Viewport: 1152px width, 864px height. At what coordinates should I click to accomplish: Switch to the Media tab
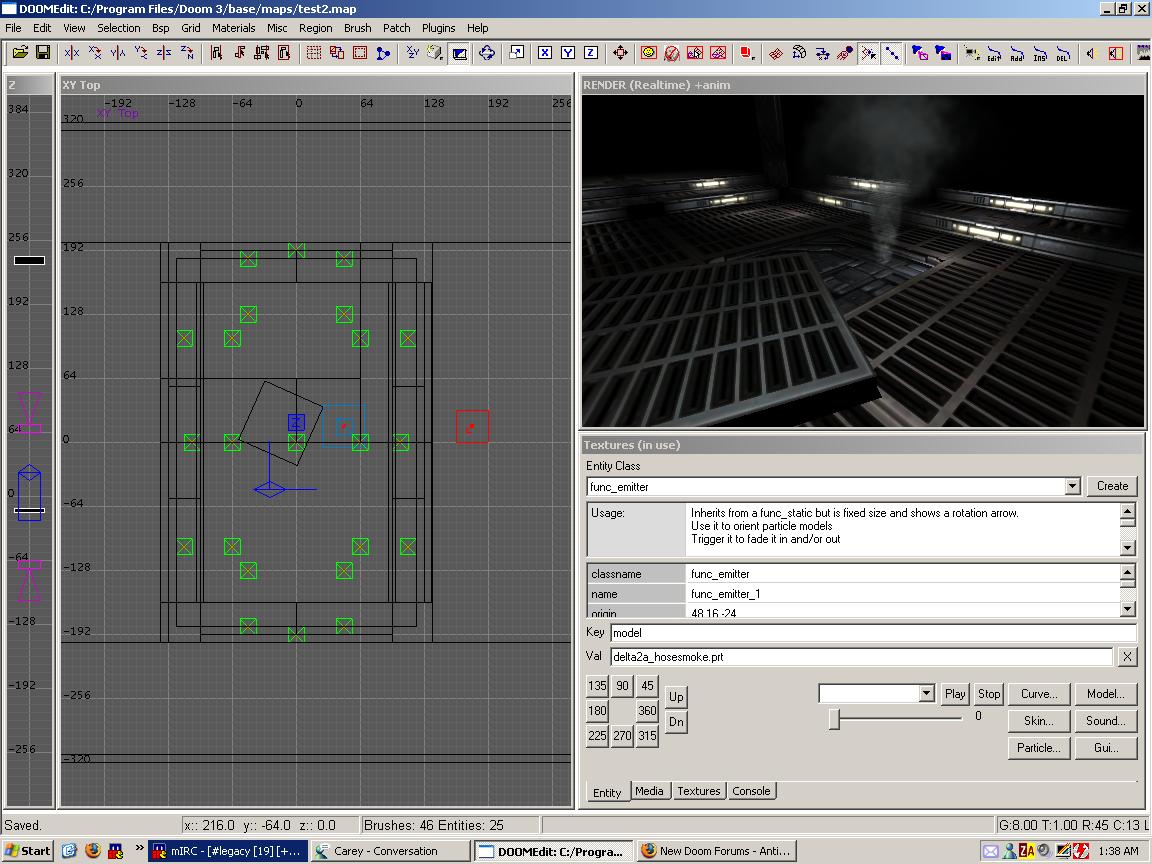[x=649, y=791]
